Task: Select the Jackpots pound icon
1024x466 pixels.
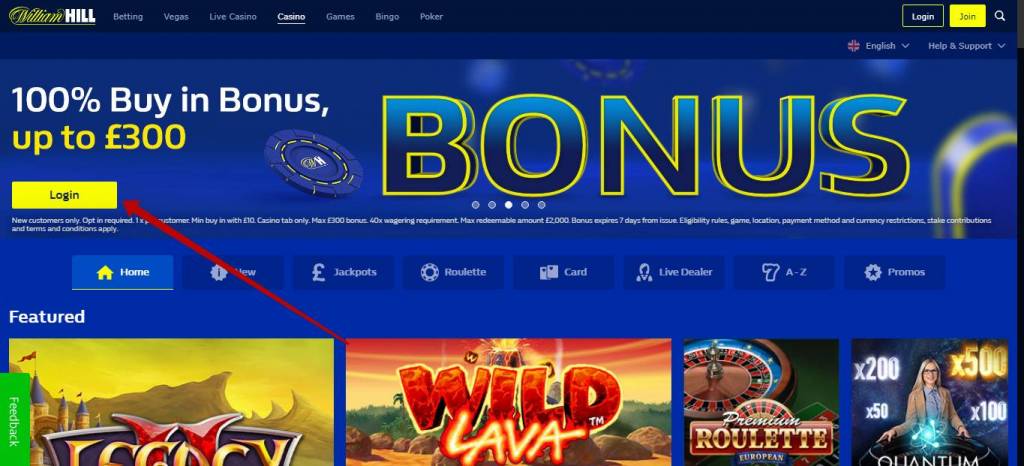Action: [318, 272]
